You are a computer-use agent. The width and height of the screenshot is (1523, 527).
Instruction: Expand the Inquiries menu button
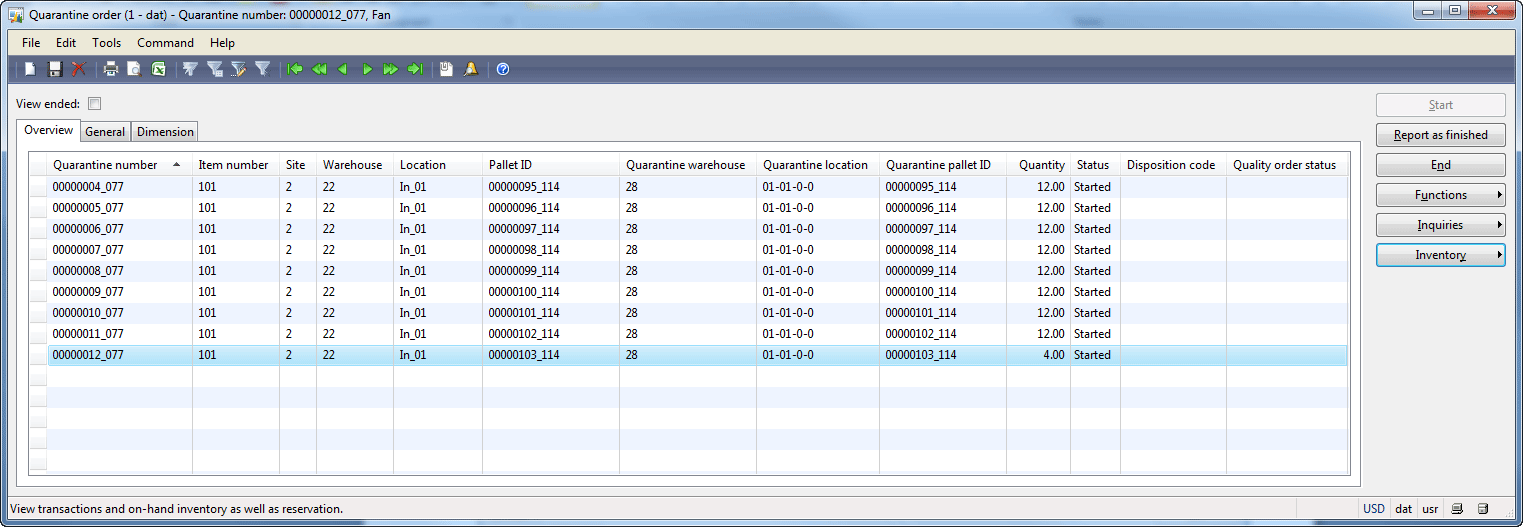click(1440, 225)
